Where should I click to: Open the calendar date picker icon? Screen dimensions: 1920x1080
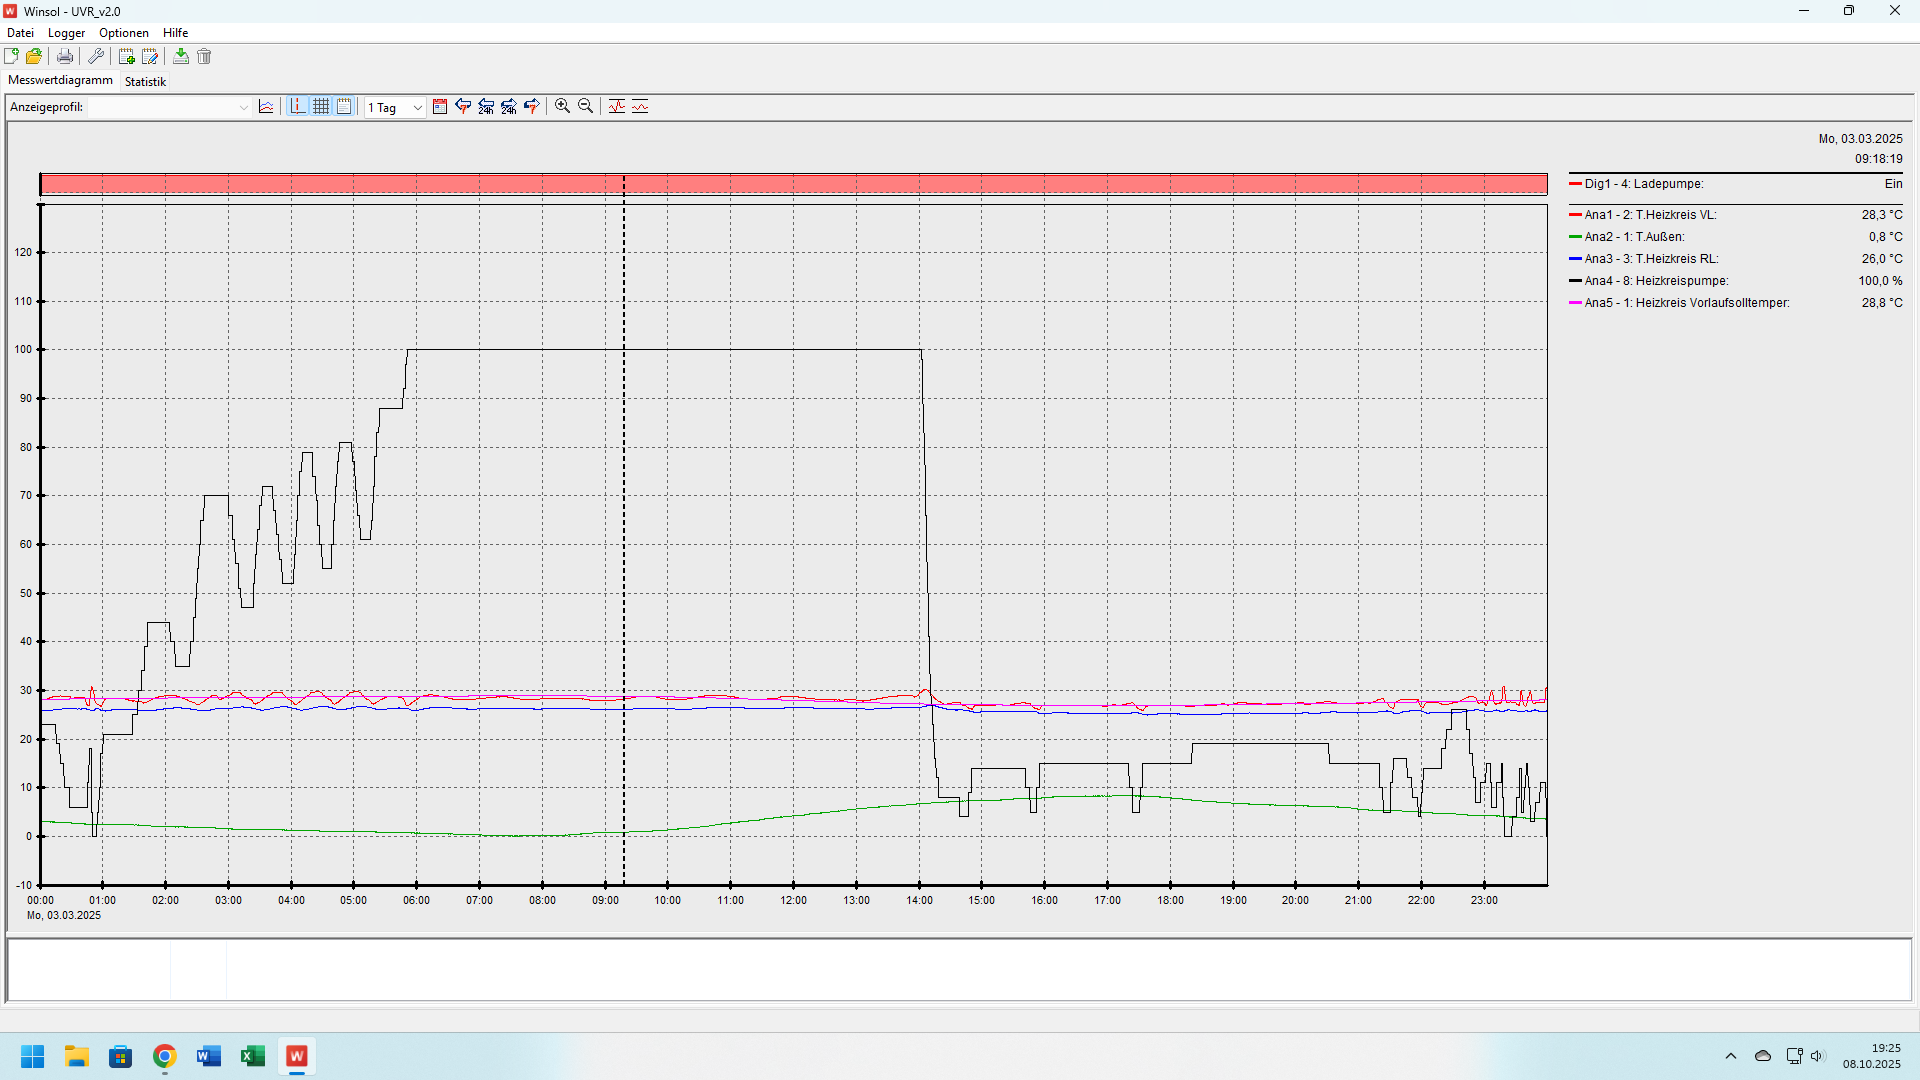coord(440,107)
